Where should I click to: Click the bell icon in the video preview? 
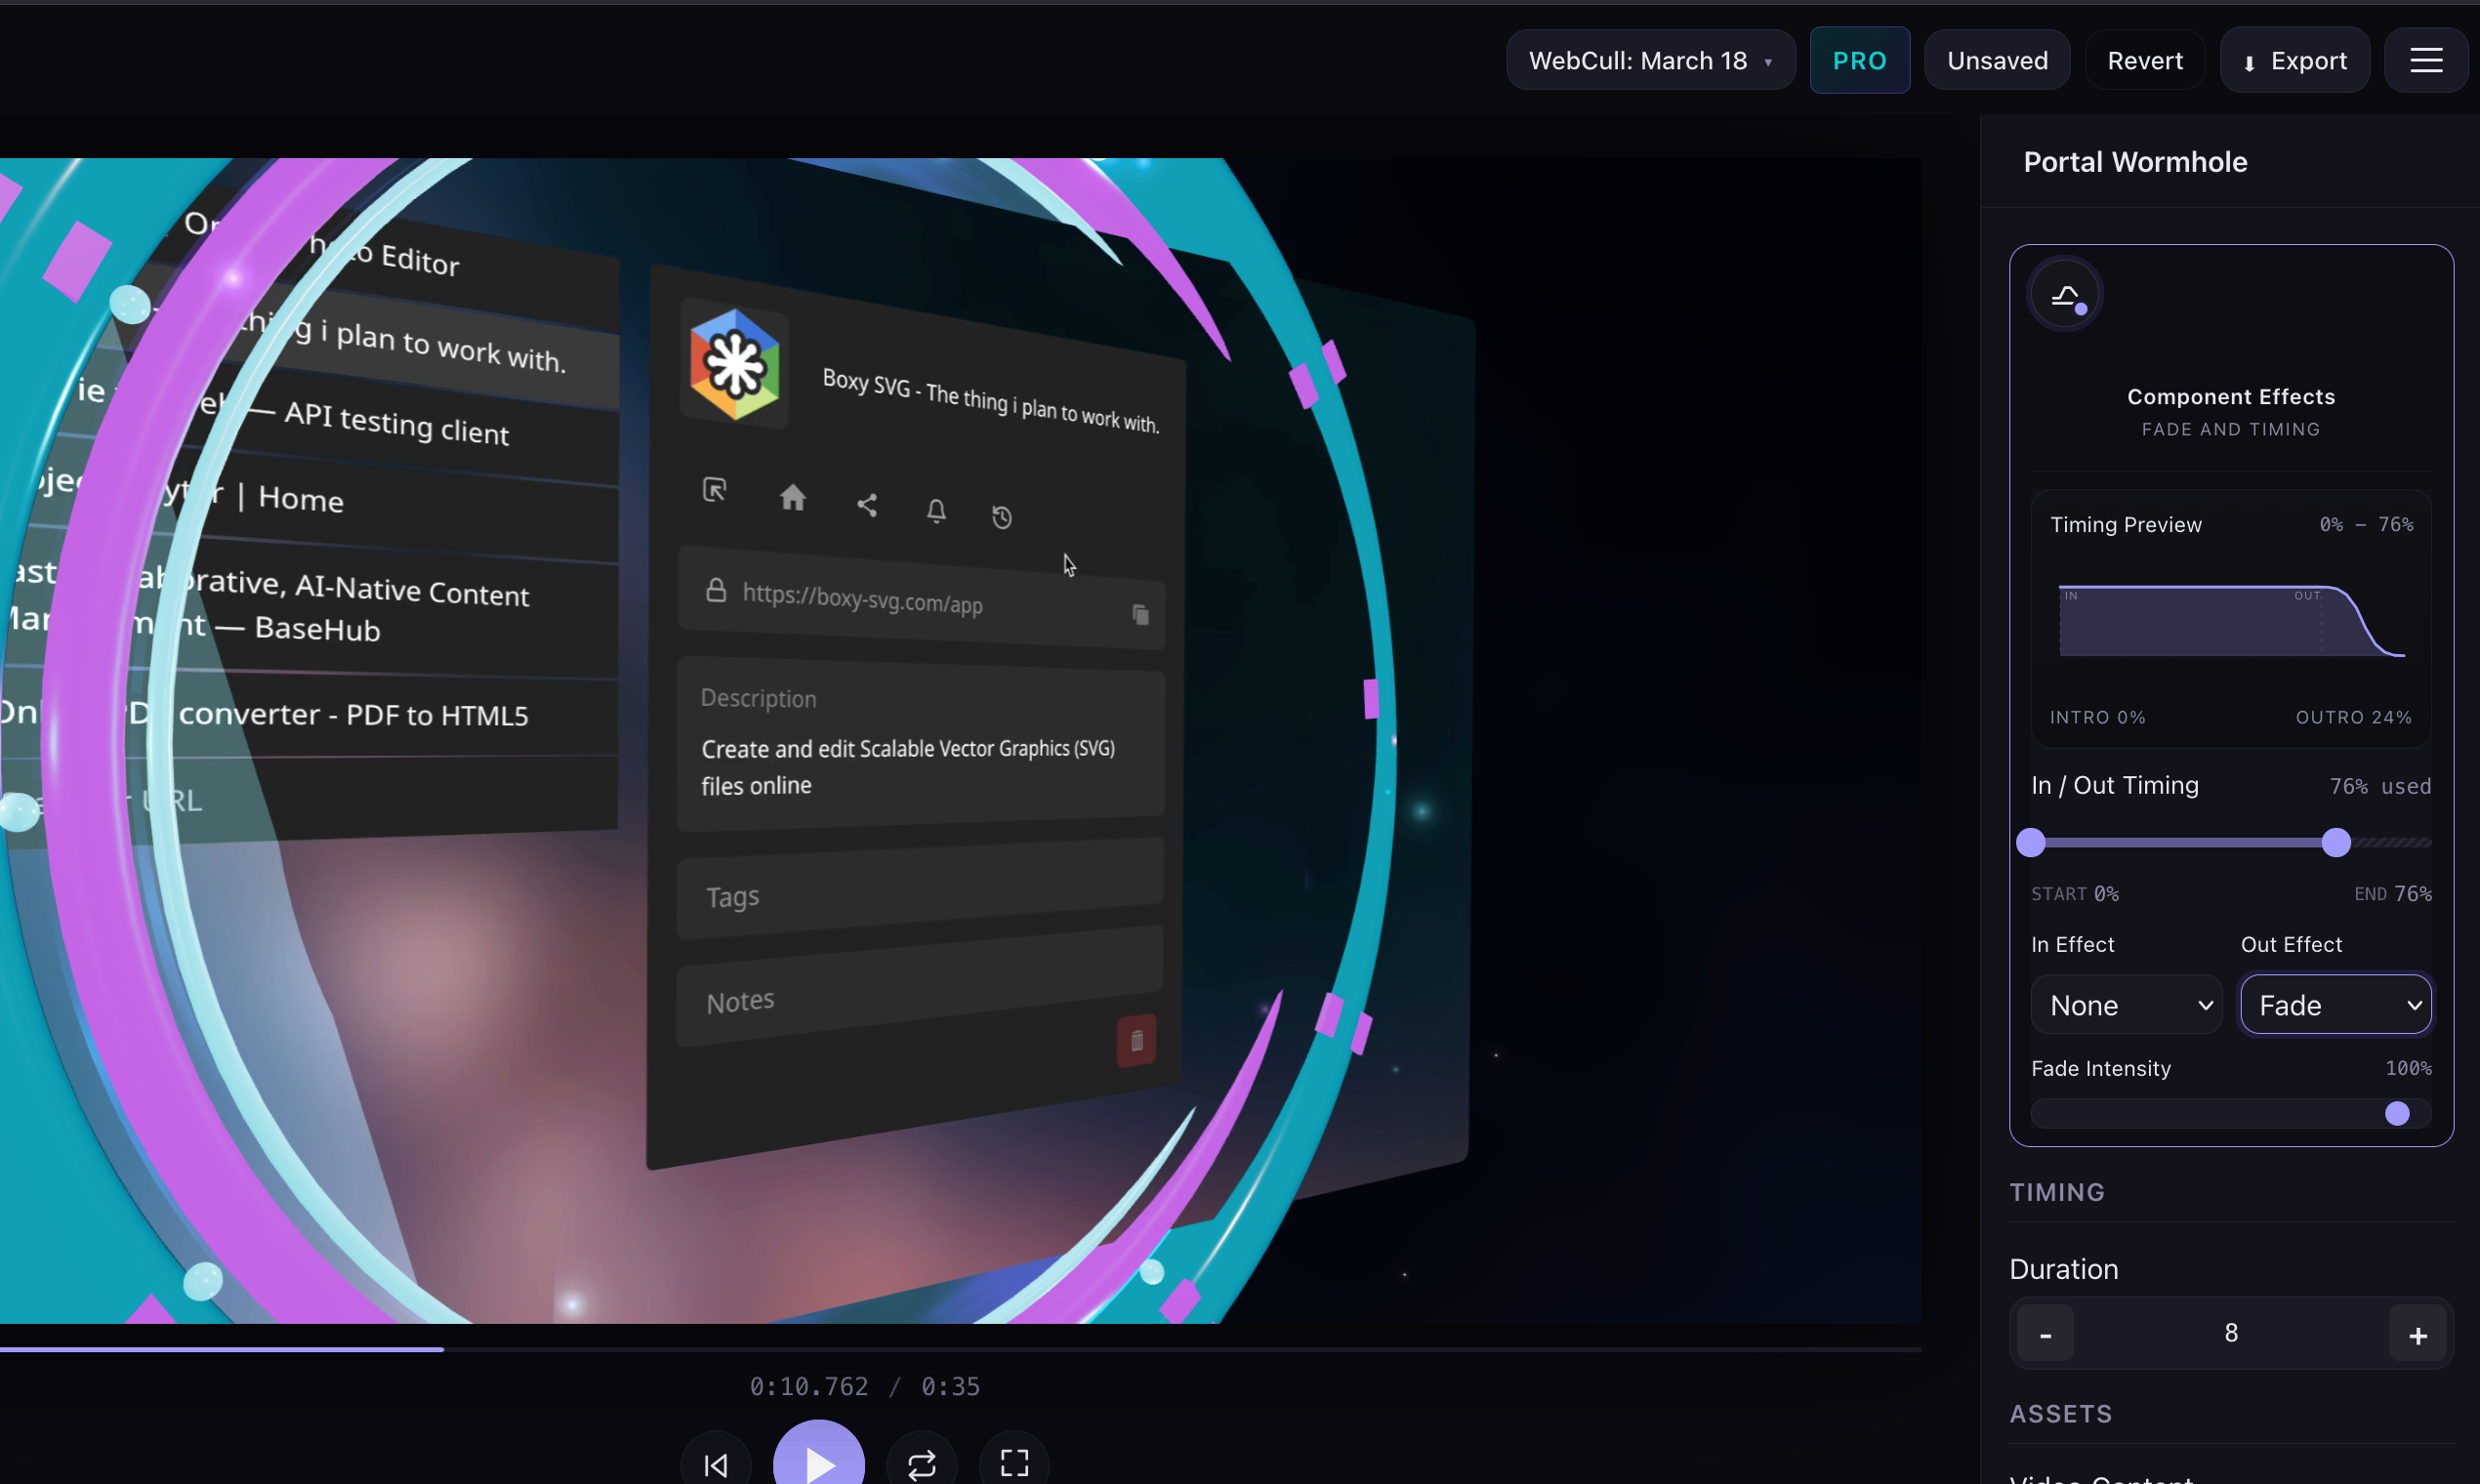click(x=936, y=511)
